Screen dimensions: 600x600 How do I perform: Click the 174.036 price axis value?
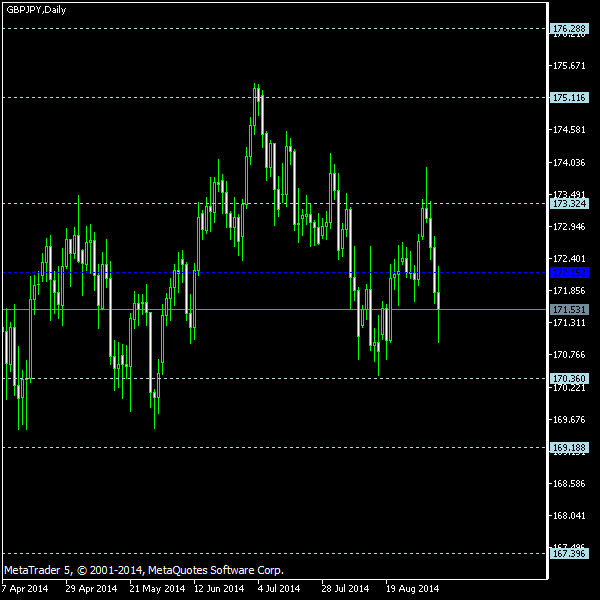[569, 163]
